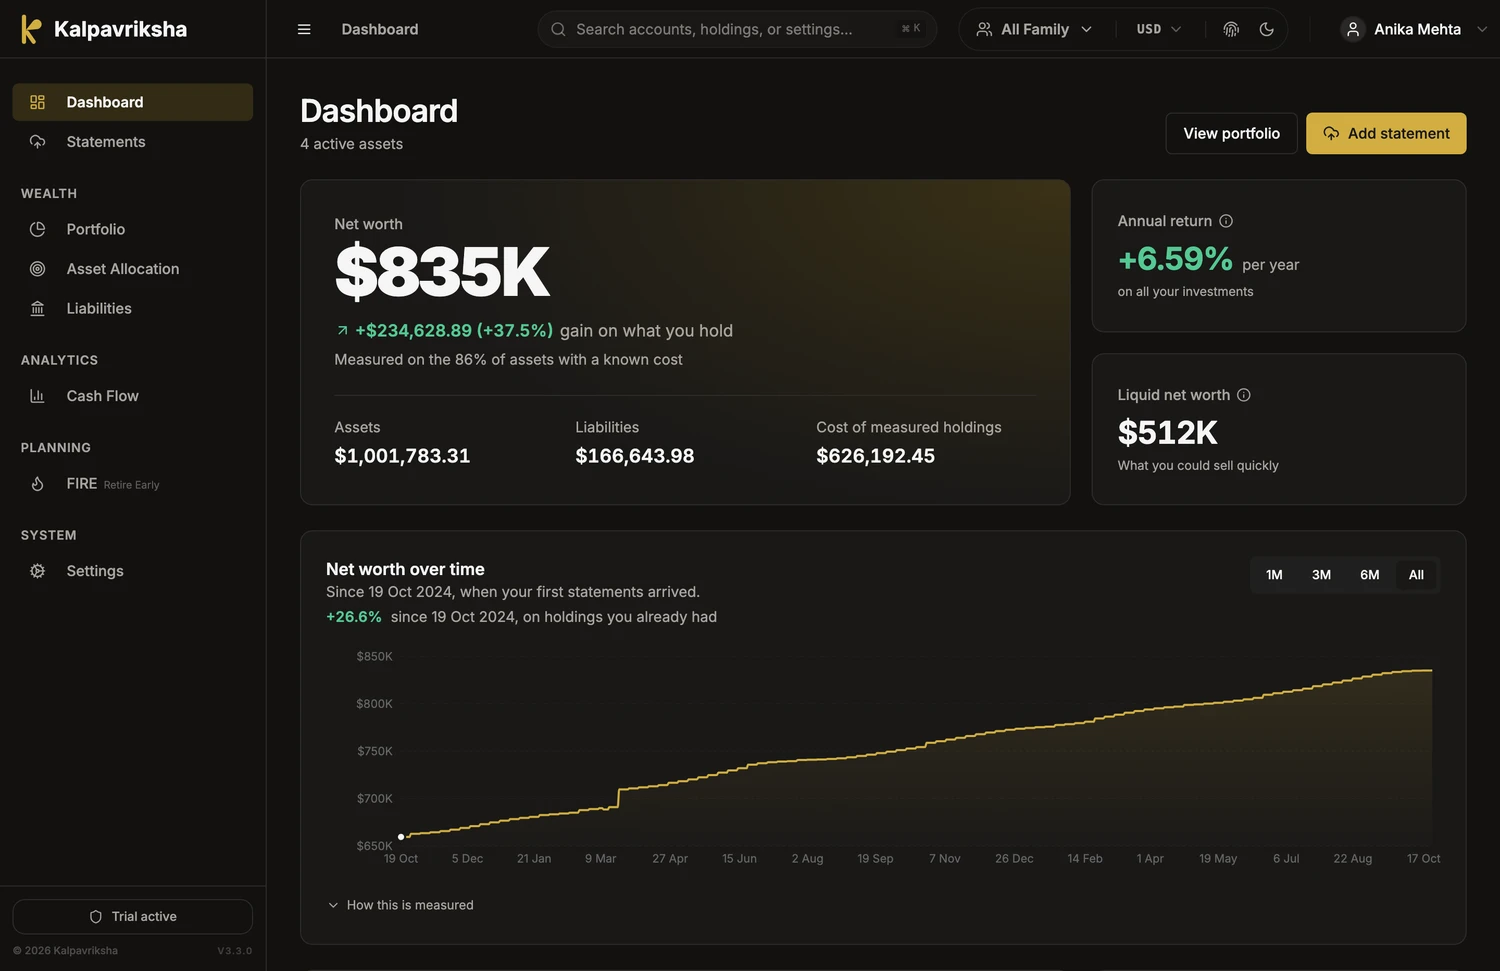Viewport: 1500px width, 971px height.
Task: Click the +6.59% annual return value
Action: (x=1175, y=259)
